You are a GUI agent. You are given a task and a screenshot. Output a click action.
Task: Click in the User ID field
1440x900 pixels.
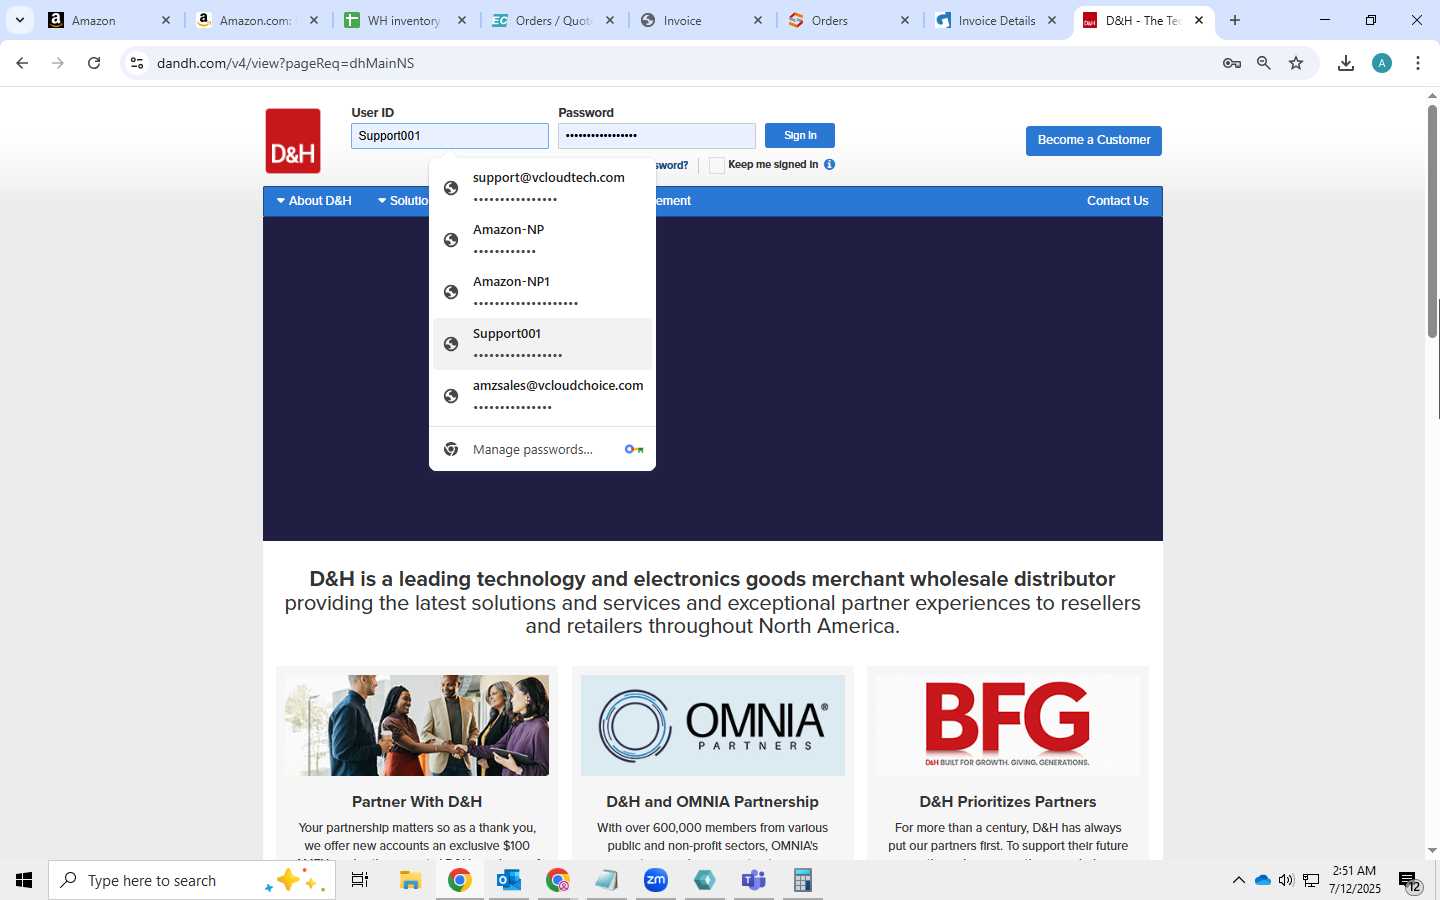(450, 136)
